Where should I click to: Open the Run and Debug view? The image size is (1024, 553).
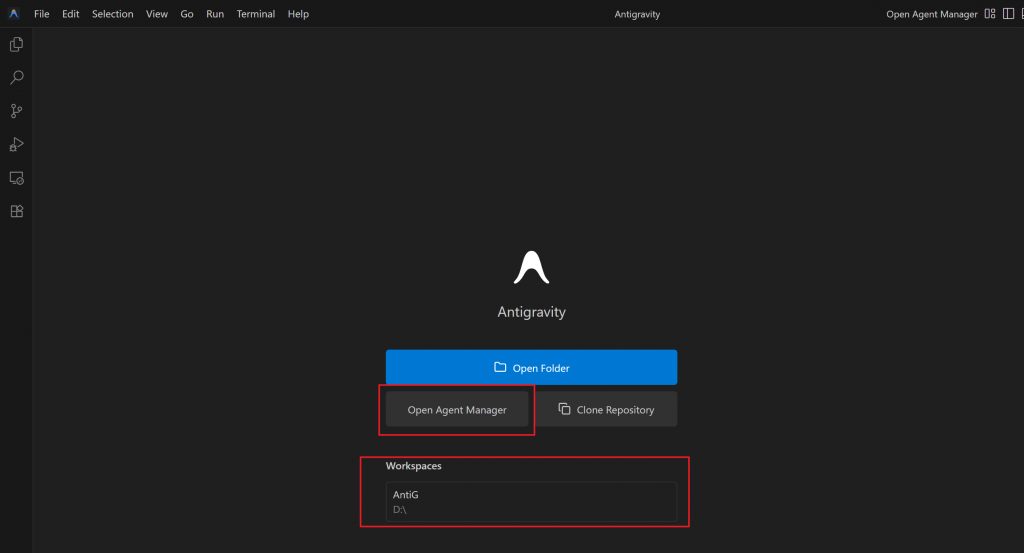pyautogui.click(x=16, y=144)
